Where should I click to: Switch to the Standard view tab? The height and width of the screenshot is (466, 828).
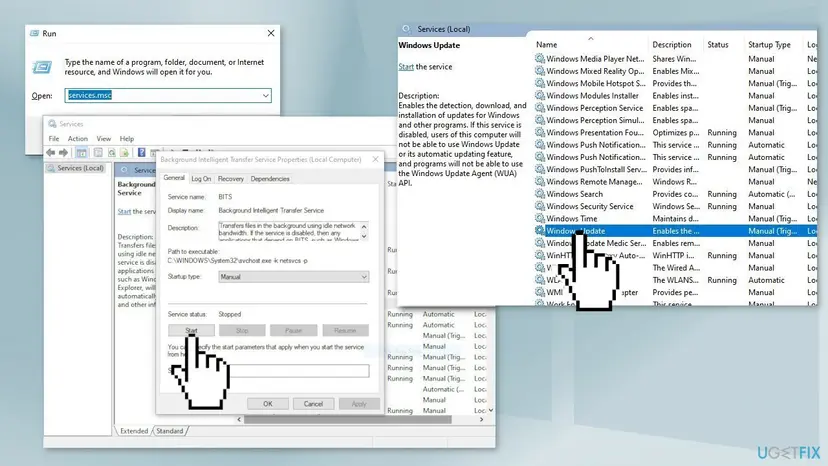tap(170, 431)
